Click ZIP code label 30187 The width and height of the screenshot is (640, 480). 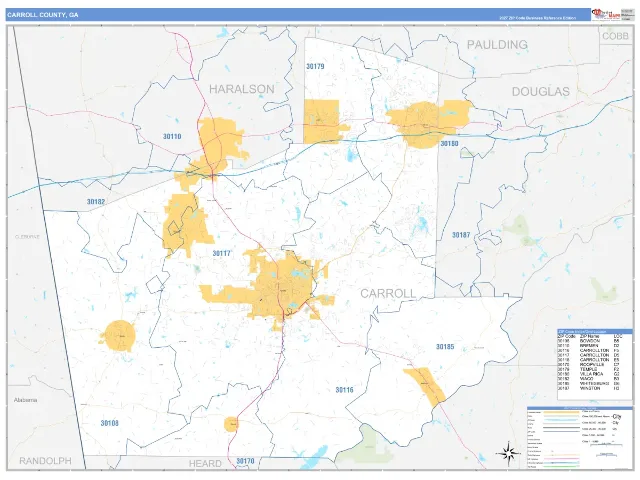(x=461, y=235)
